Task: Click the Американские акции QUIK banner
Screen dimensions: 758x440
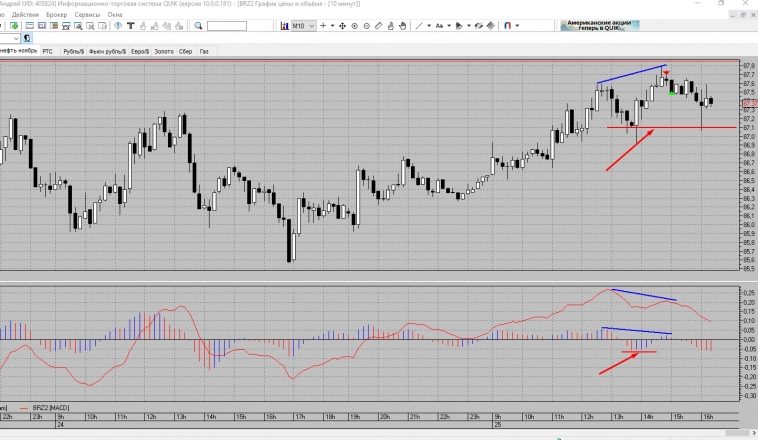Action: point(600,25)
